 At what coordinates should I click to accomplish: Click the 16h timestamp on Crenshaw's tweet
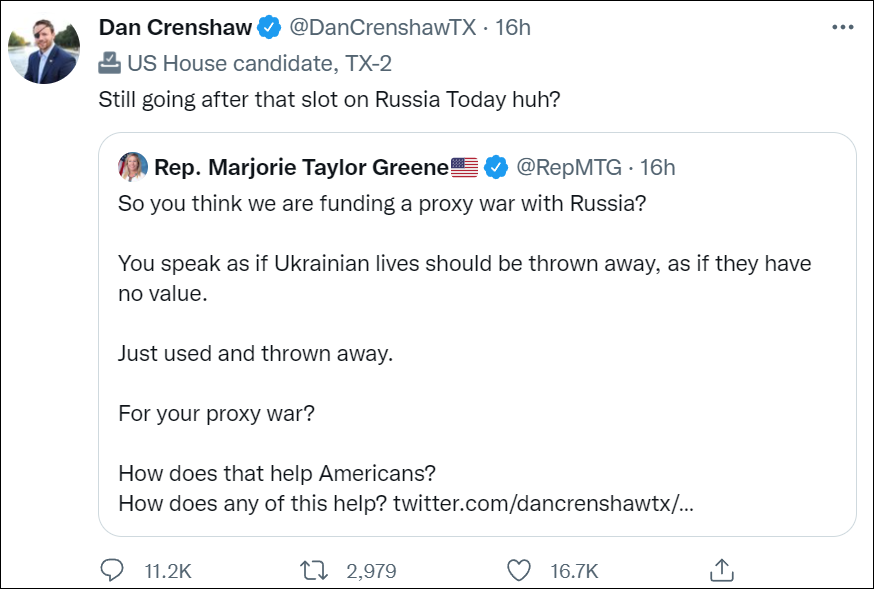513,28
